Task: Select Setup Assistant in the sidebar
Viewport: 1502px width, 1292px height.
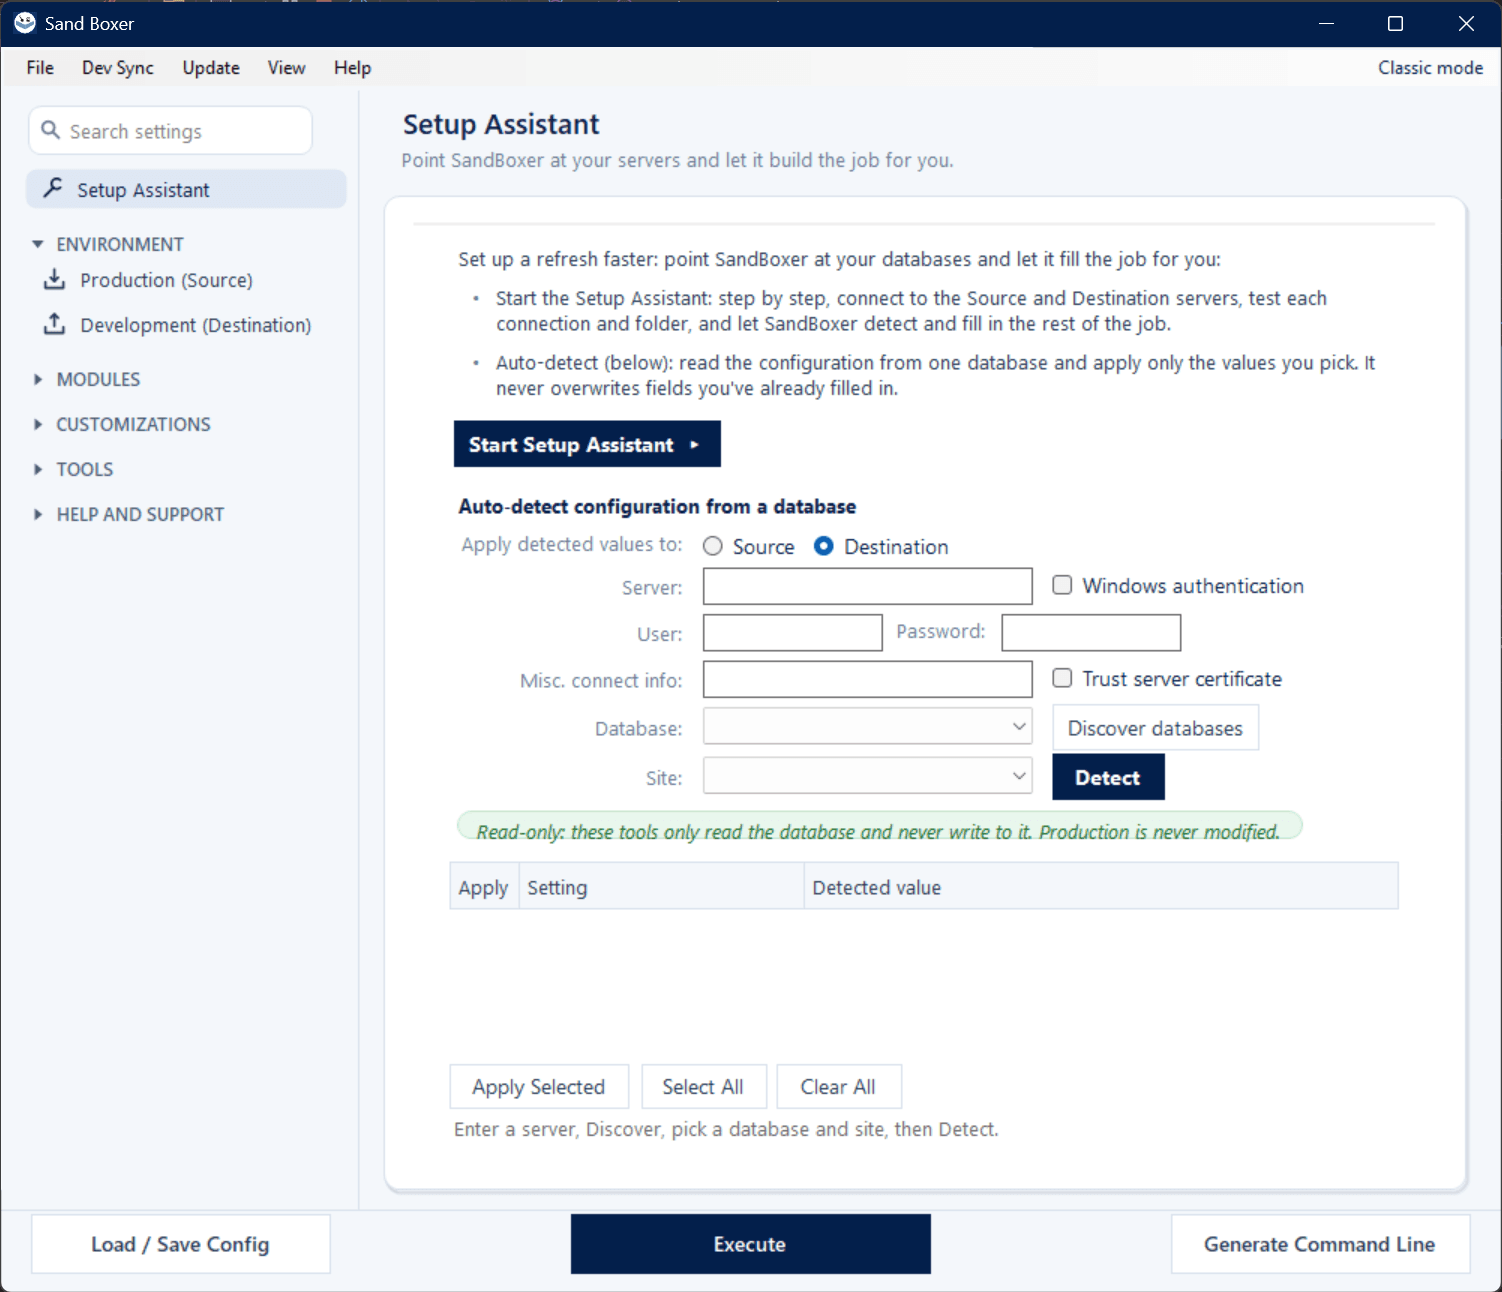Action: pos(187,189)
